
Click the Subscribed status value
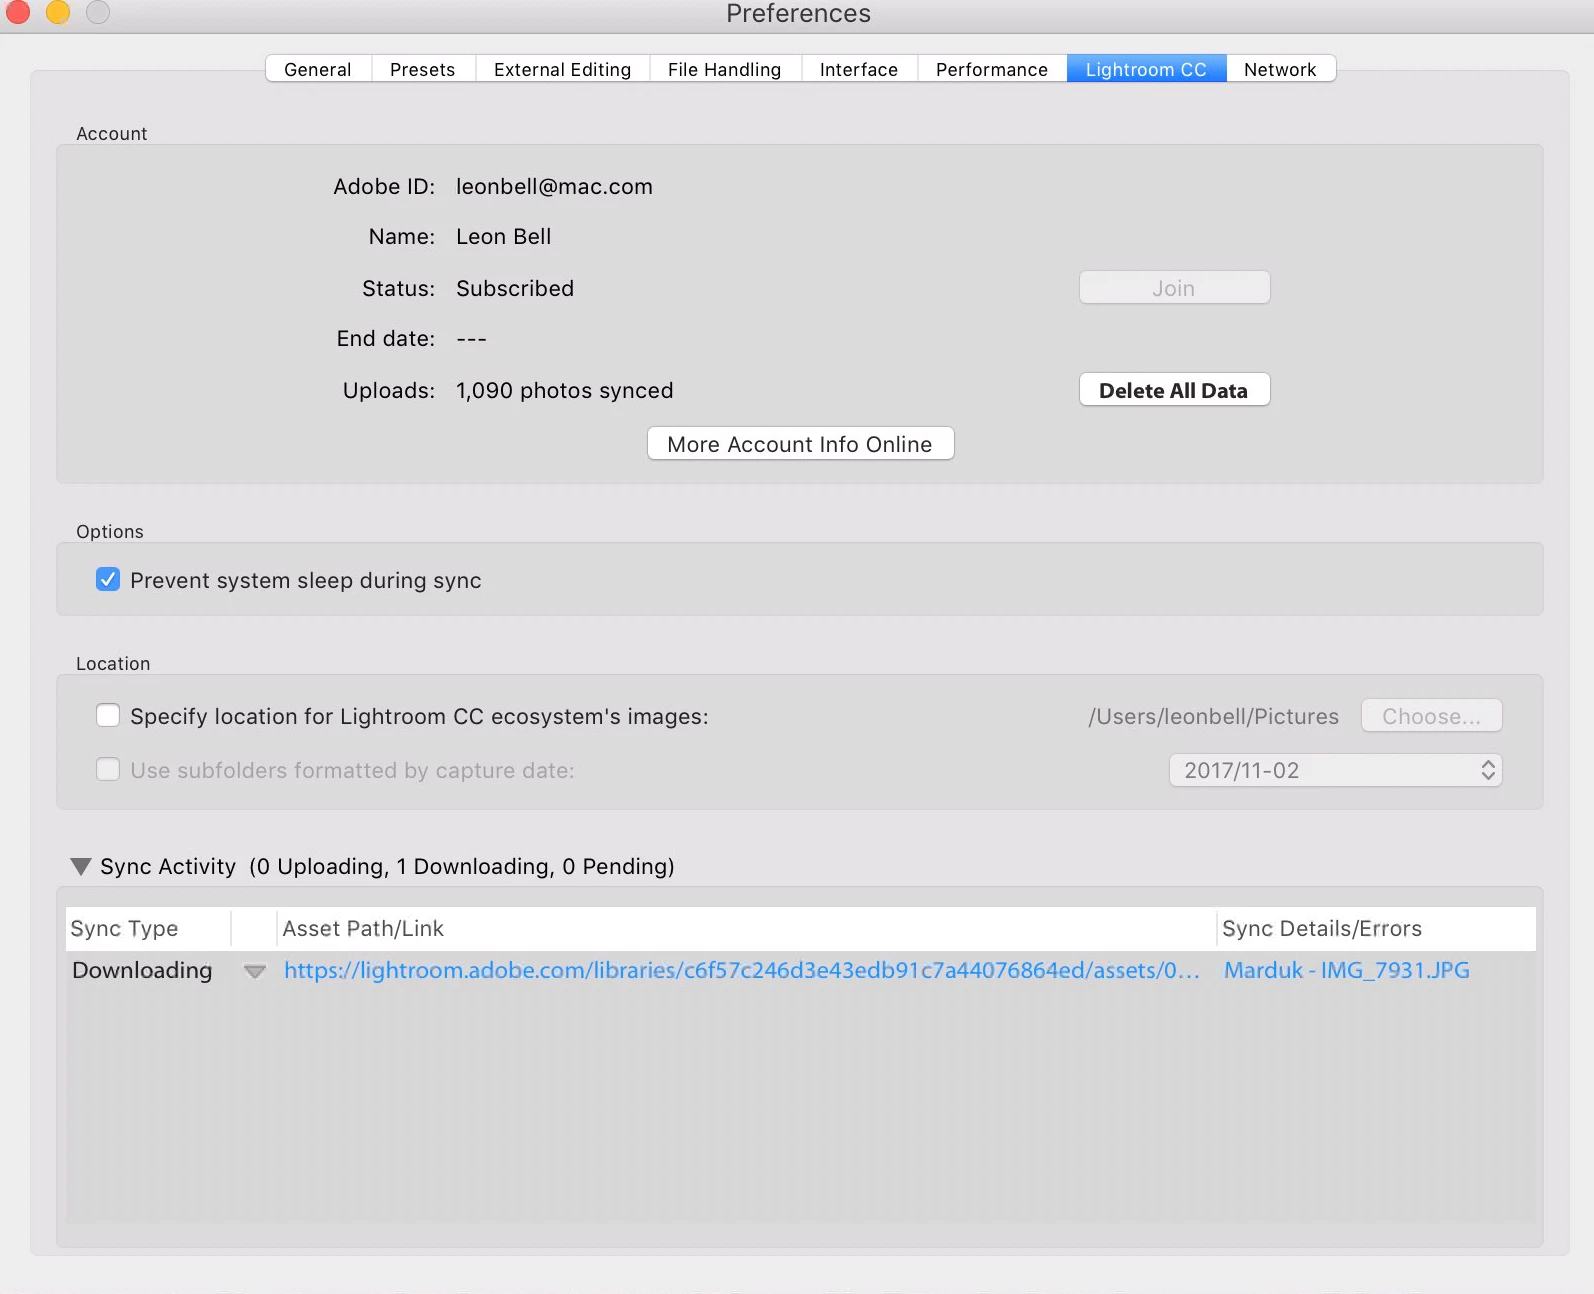tap(515, 289)
